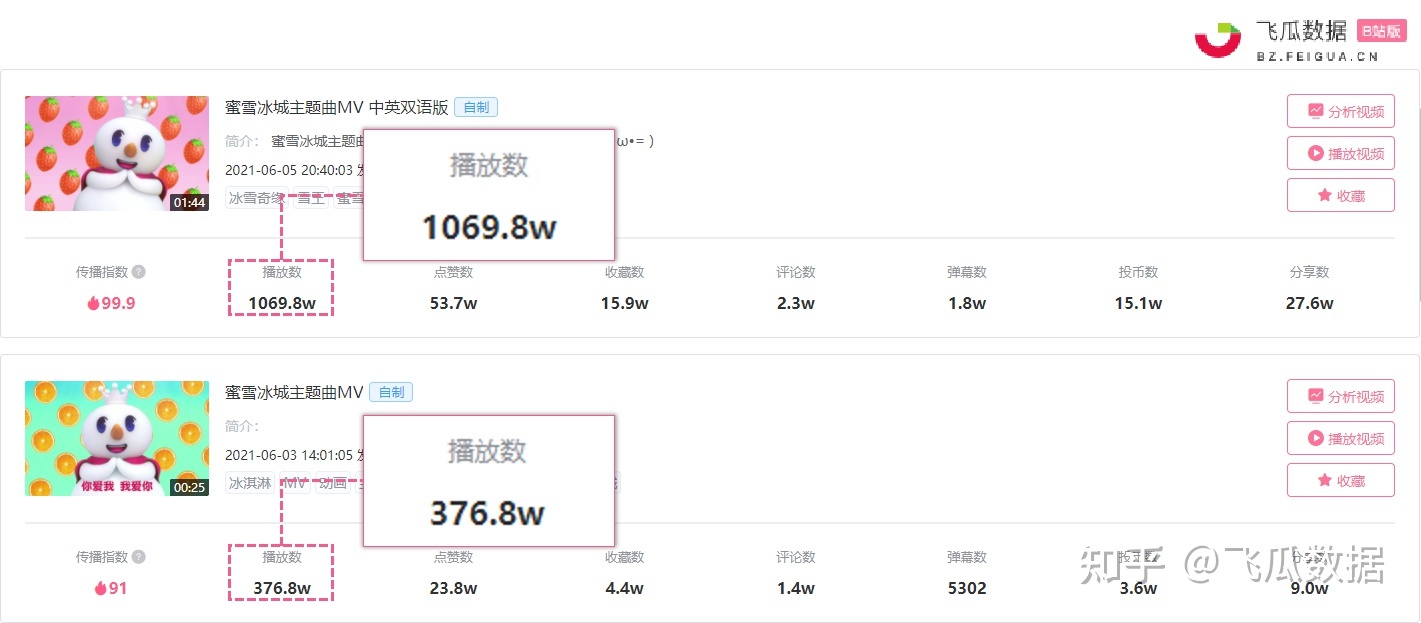This screenshot has height=623, width=1421.
Task: Open the 蜜雪冰城主题曲MV 中英双语版 title link
Action: [336, 108]
